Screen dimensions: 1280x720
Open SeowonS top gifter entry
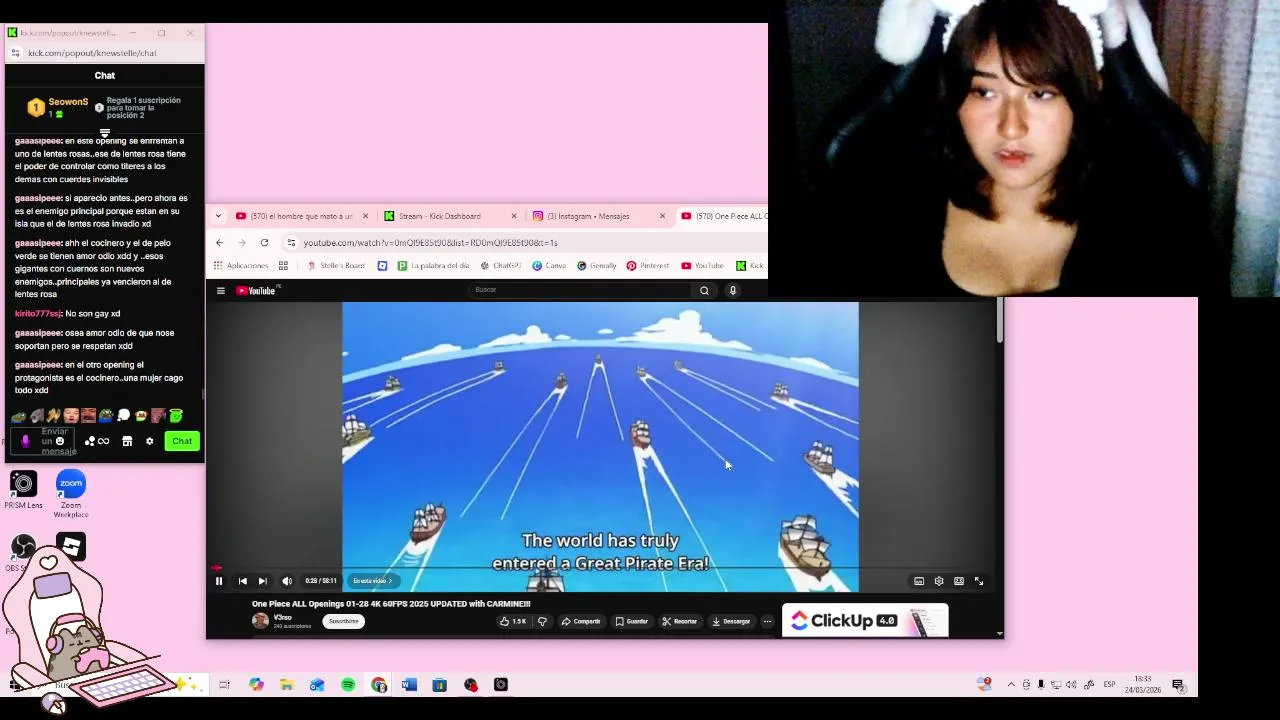pyautogui.click(x=60, y=107)
